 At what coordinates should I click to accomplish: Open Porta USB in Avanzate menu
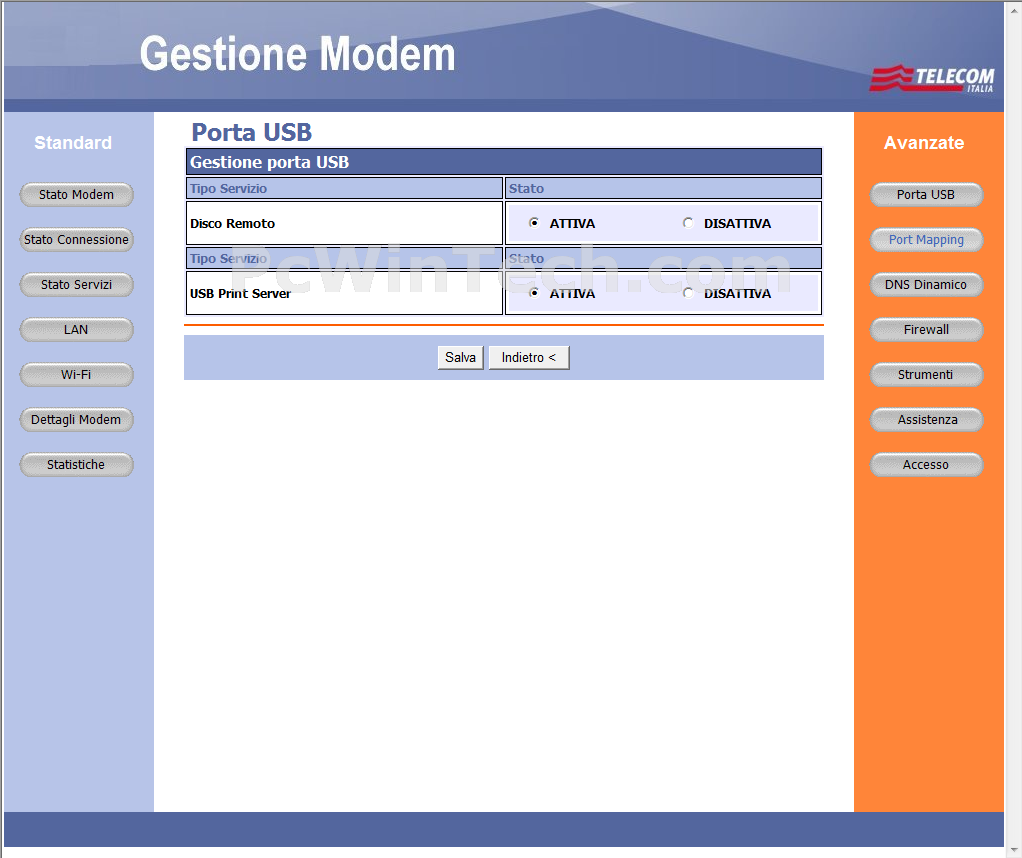point(926,194)
